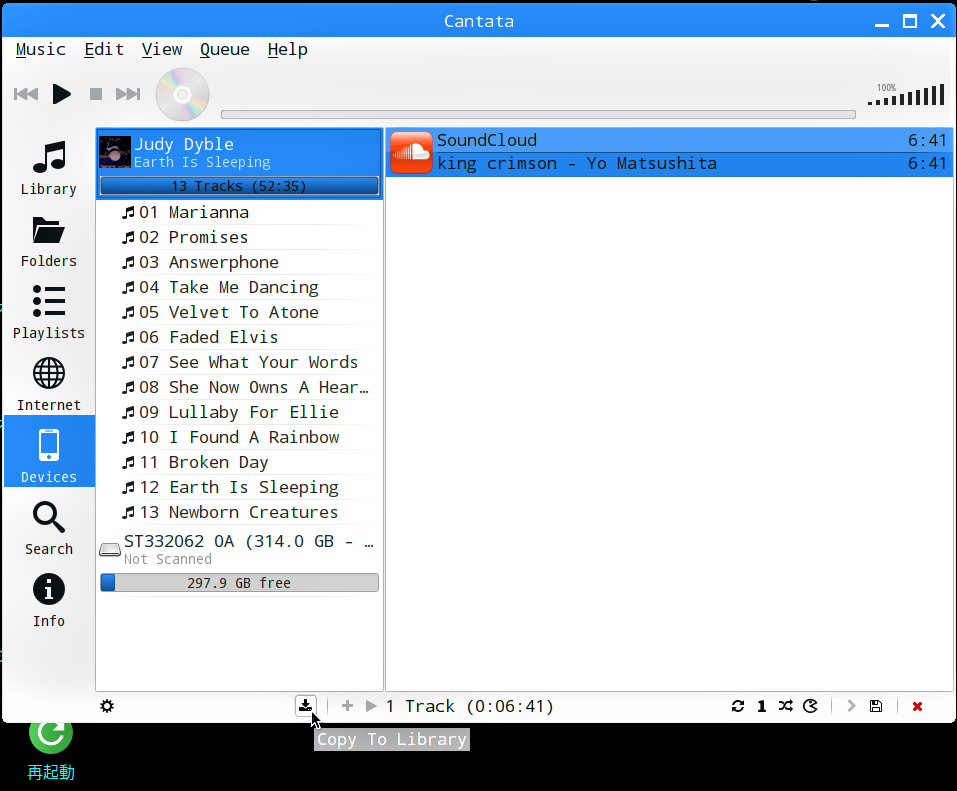957x791 pixels.
Task: Adjust the volume bars at 100%
Action: 906,95
